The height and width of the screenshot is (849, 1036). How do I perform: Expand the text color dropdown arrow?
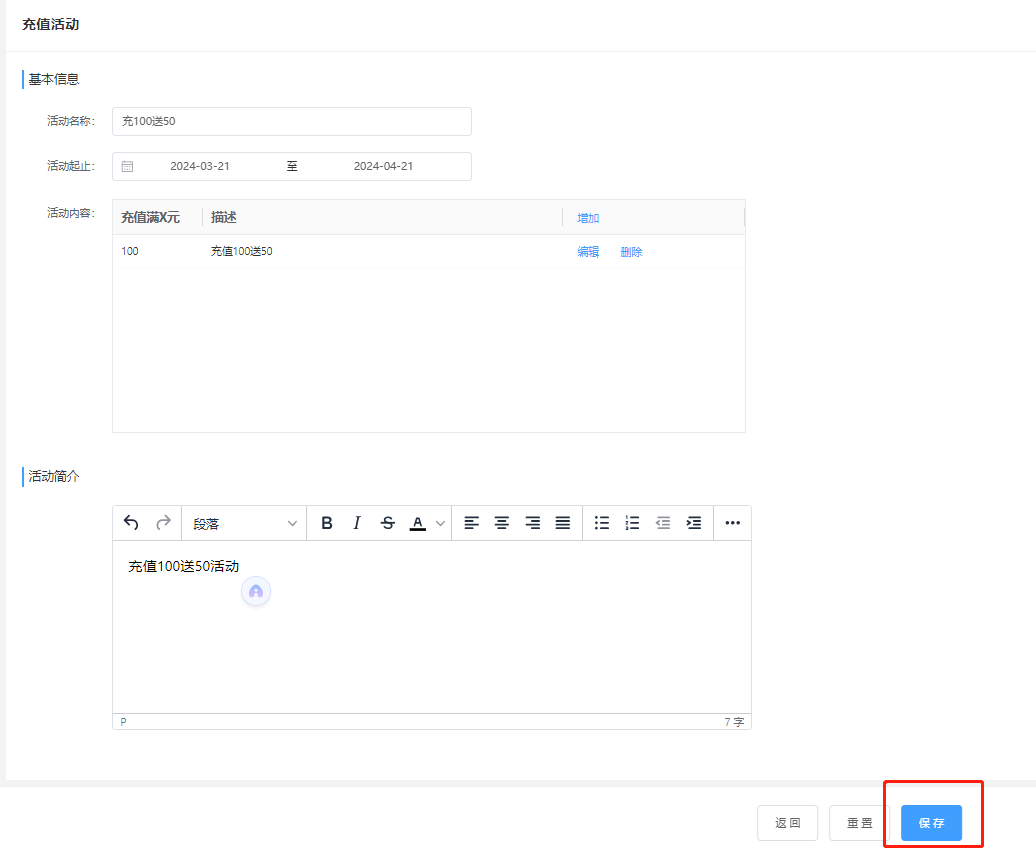pyautogui.click(x=440, y=523)
